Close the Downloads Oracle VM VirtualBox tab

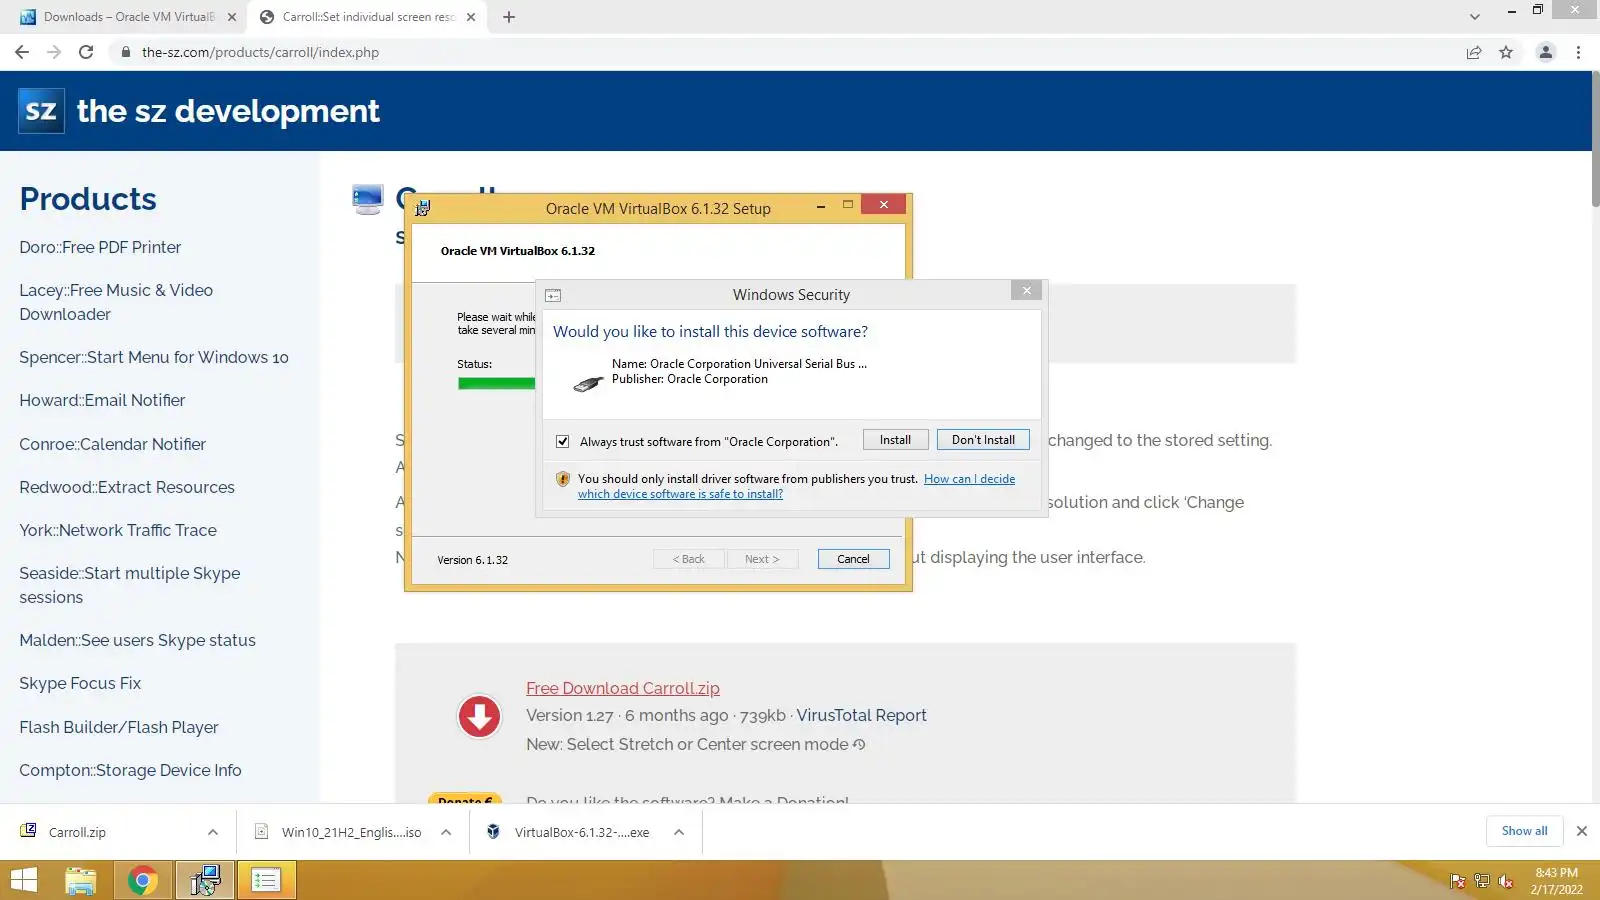232,17
